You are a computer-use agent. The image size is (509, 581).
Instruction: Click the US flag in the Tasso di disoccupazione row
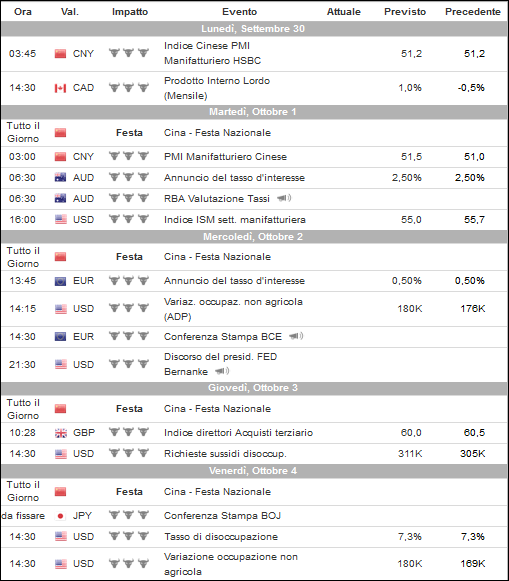[x=61, y=536]
